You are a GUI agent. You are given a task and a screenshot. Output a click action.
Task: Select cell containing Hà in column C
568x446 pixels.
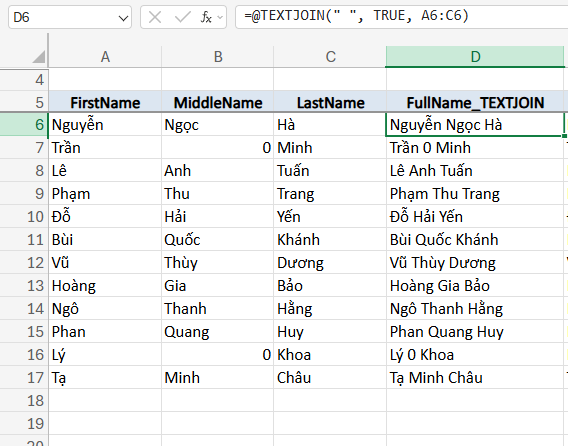click(330, 125)
